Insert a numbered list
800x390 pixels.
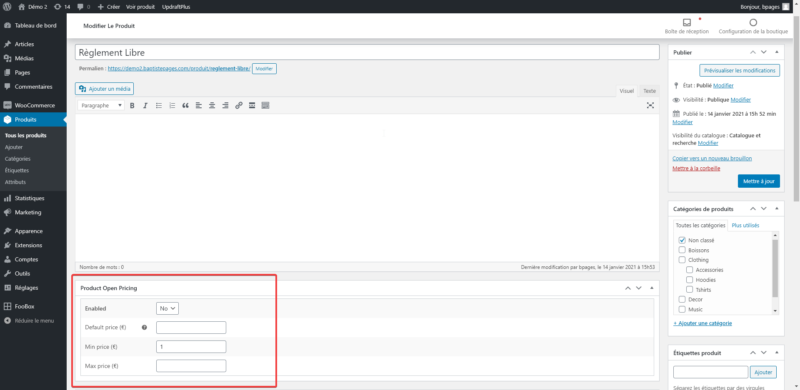pyautogui.click(x=172, y=106)
